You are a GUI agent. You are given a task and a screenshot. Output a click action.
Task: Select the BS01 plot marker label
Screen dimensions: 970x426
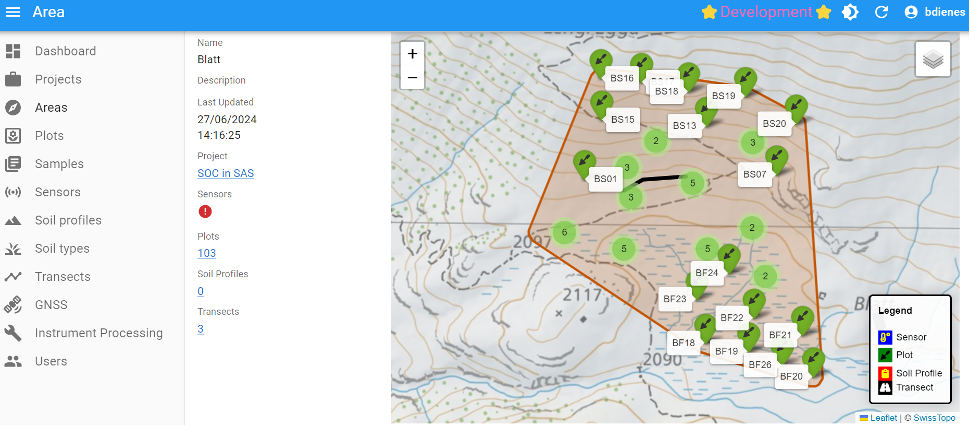pos(605,179)
